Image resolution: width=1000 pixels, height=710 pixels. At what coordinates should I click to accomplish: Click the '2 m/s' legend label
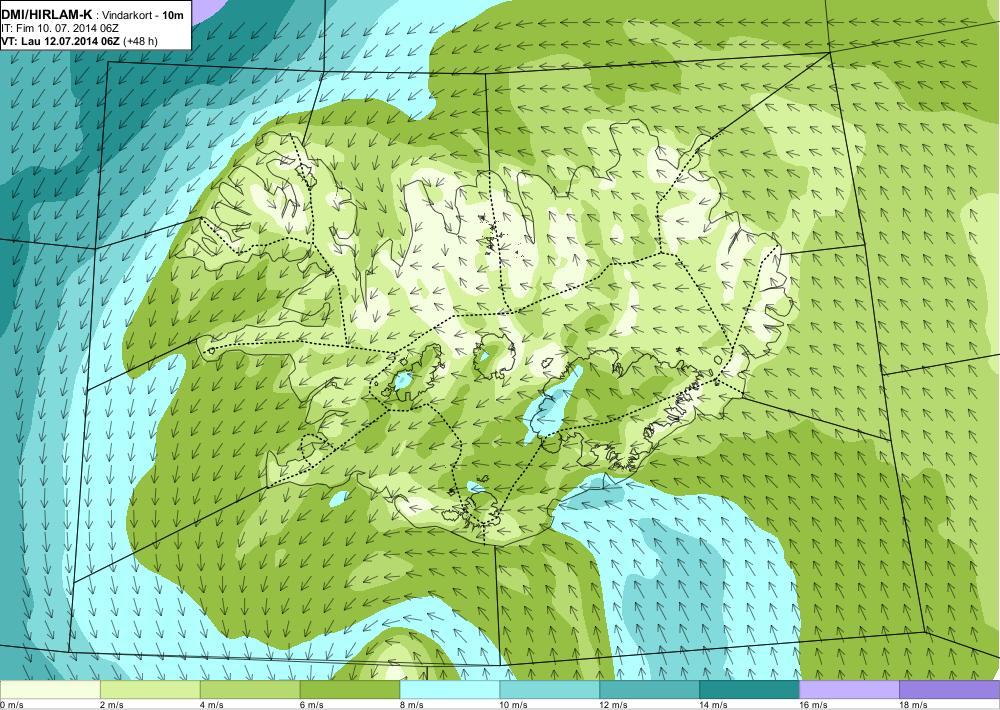(112, 705)
